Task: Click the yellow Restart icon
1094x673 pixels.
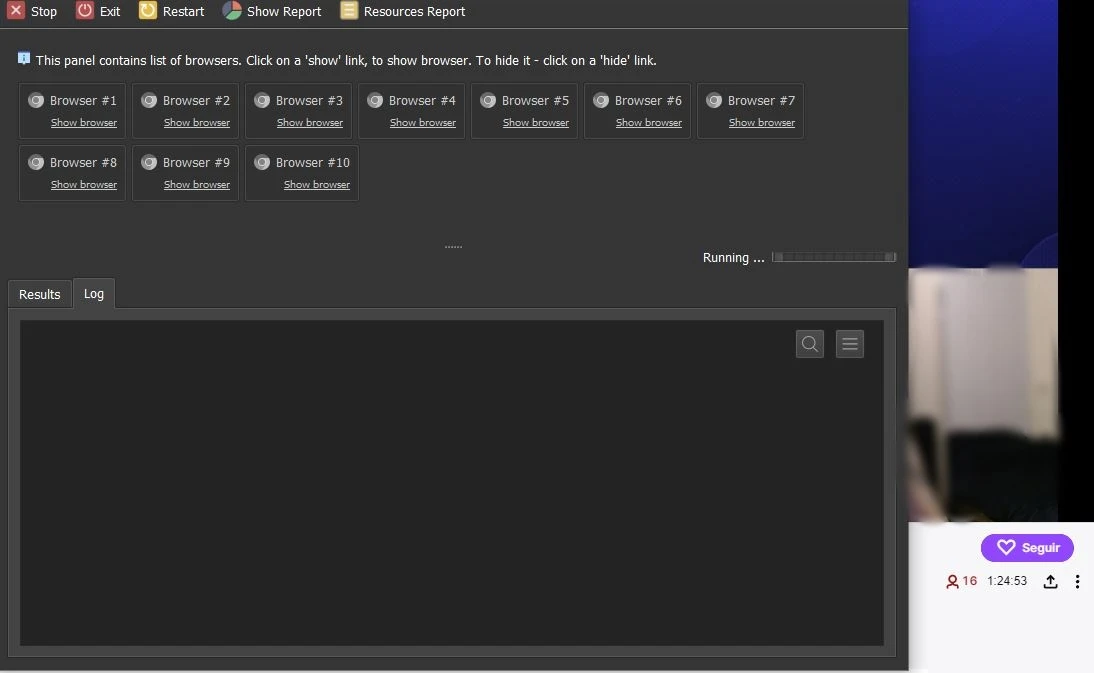Action: tap(148, 11)
